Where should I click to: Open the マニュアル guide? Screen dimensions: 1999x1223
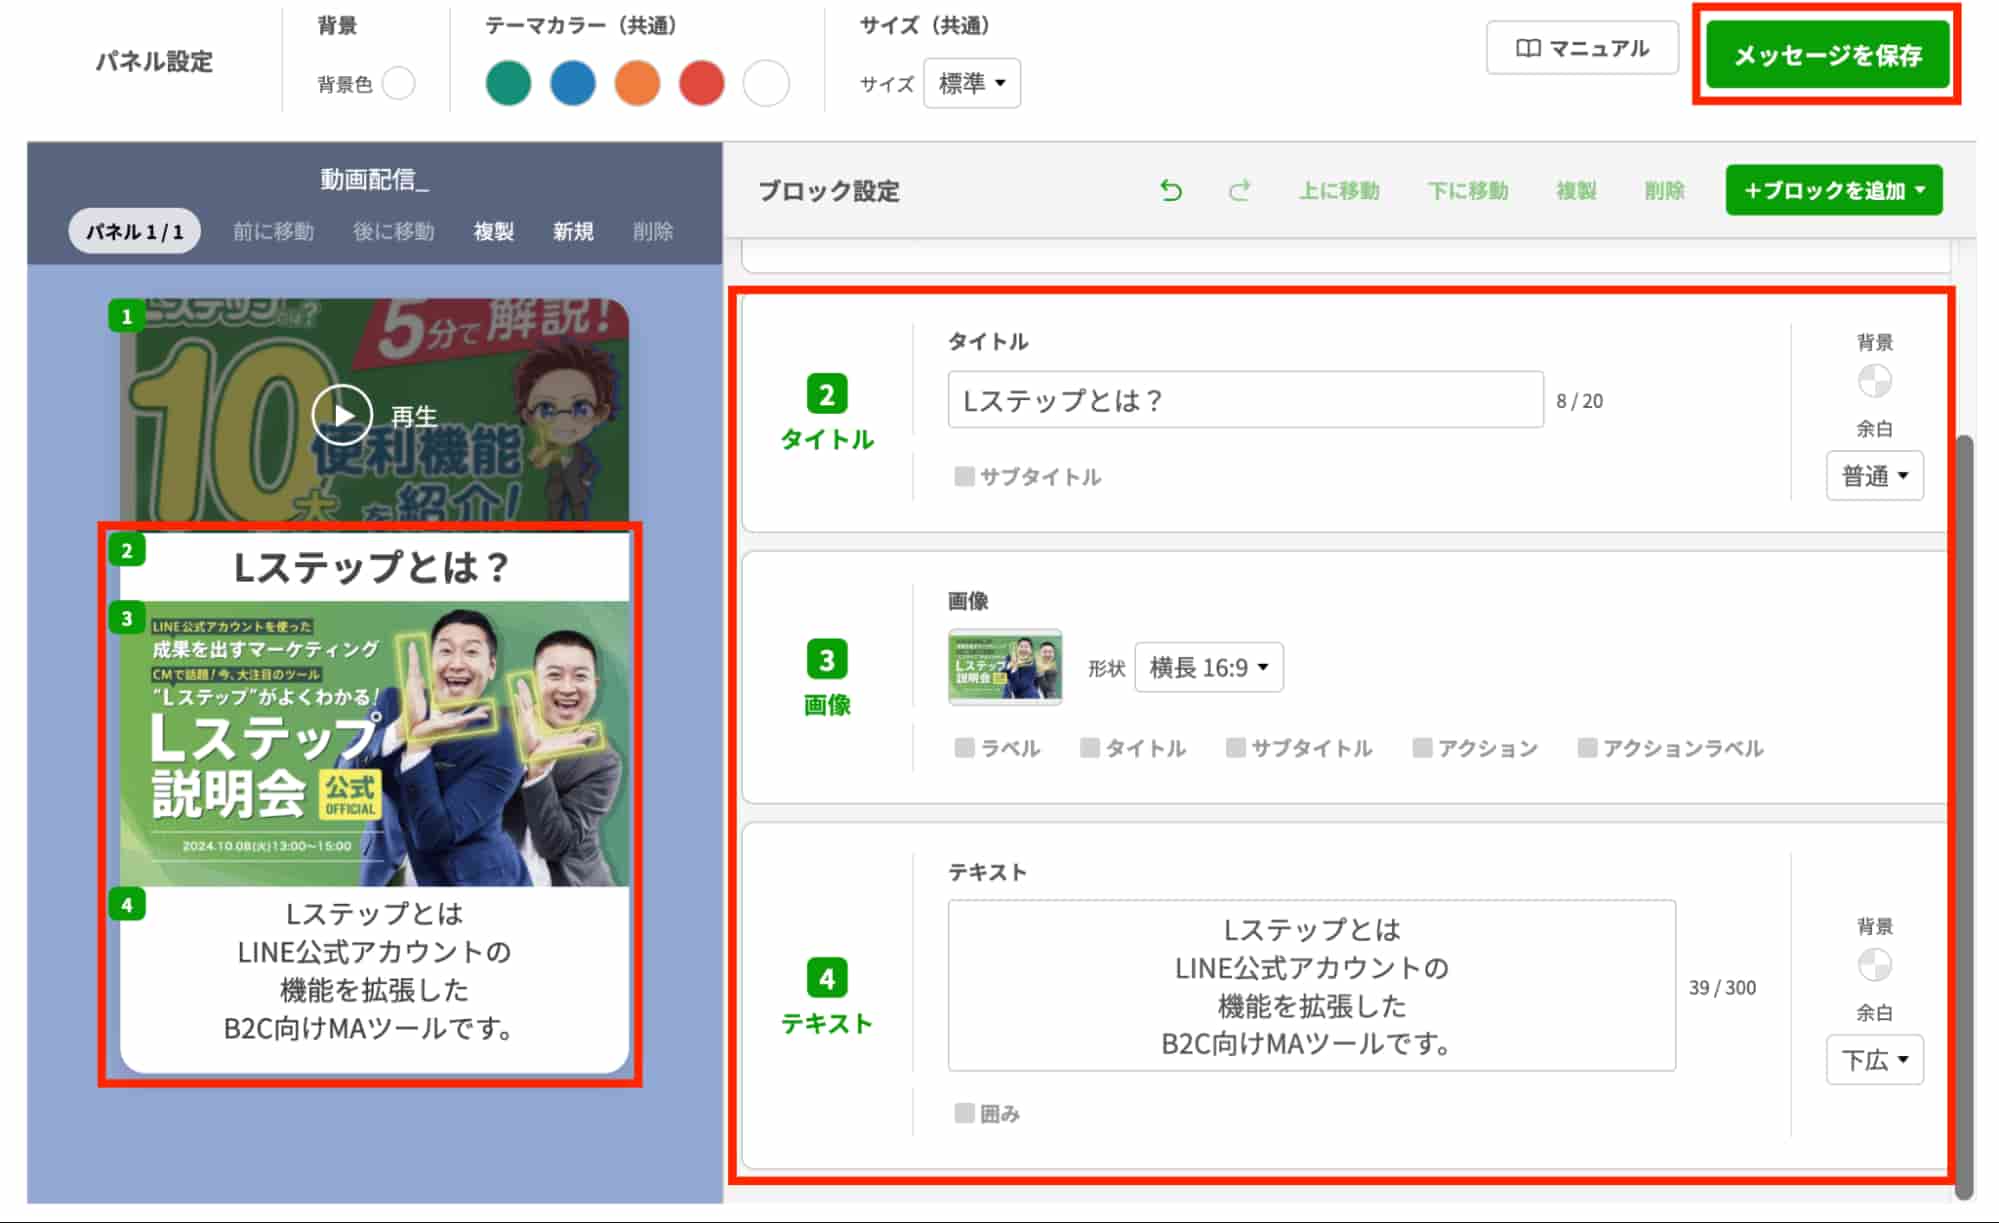click(1581, 47)
